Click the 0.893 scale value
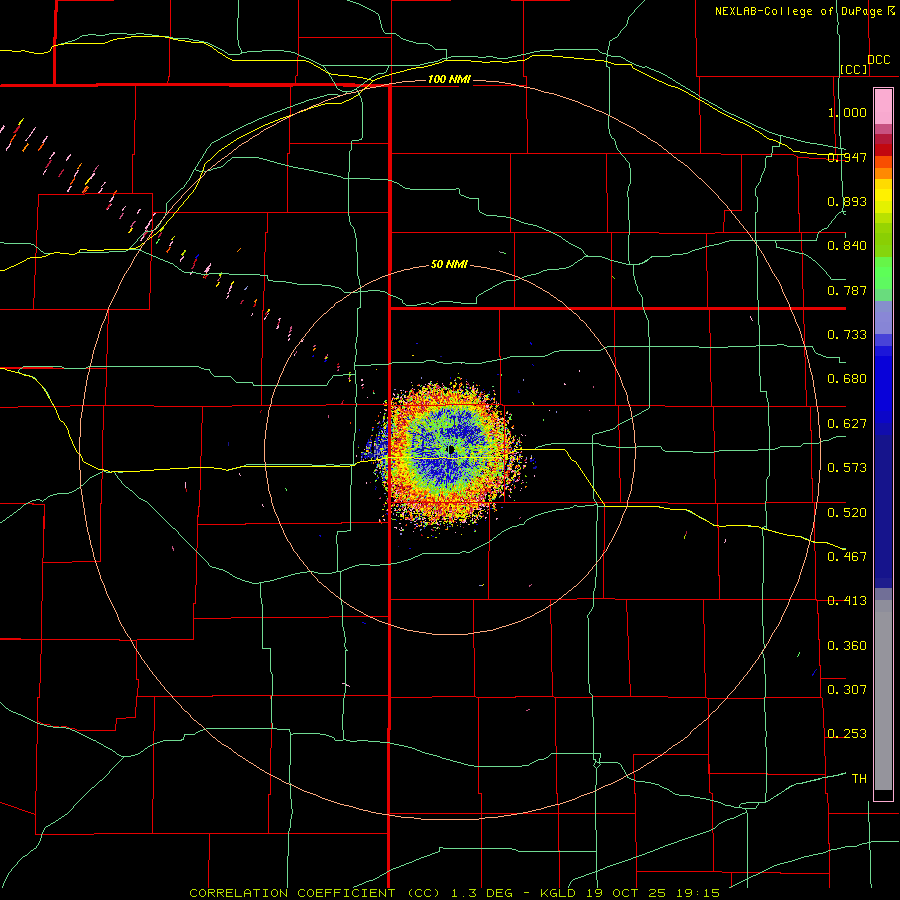The image size is (900, 900). [x=847, y=201]
